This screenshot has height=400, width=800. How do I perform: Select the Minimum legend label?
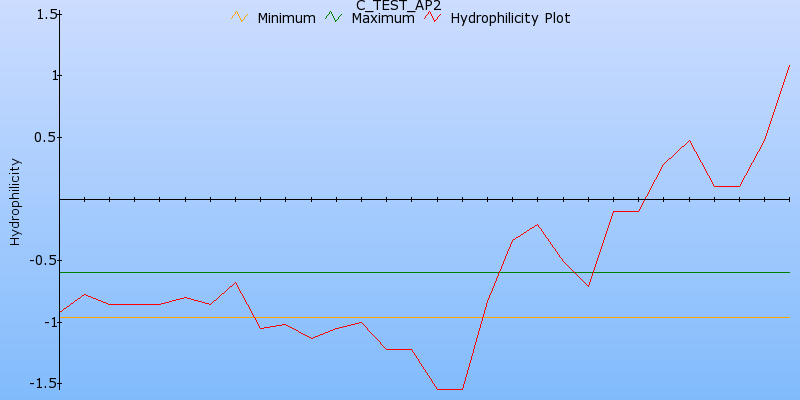coord(286,18)
